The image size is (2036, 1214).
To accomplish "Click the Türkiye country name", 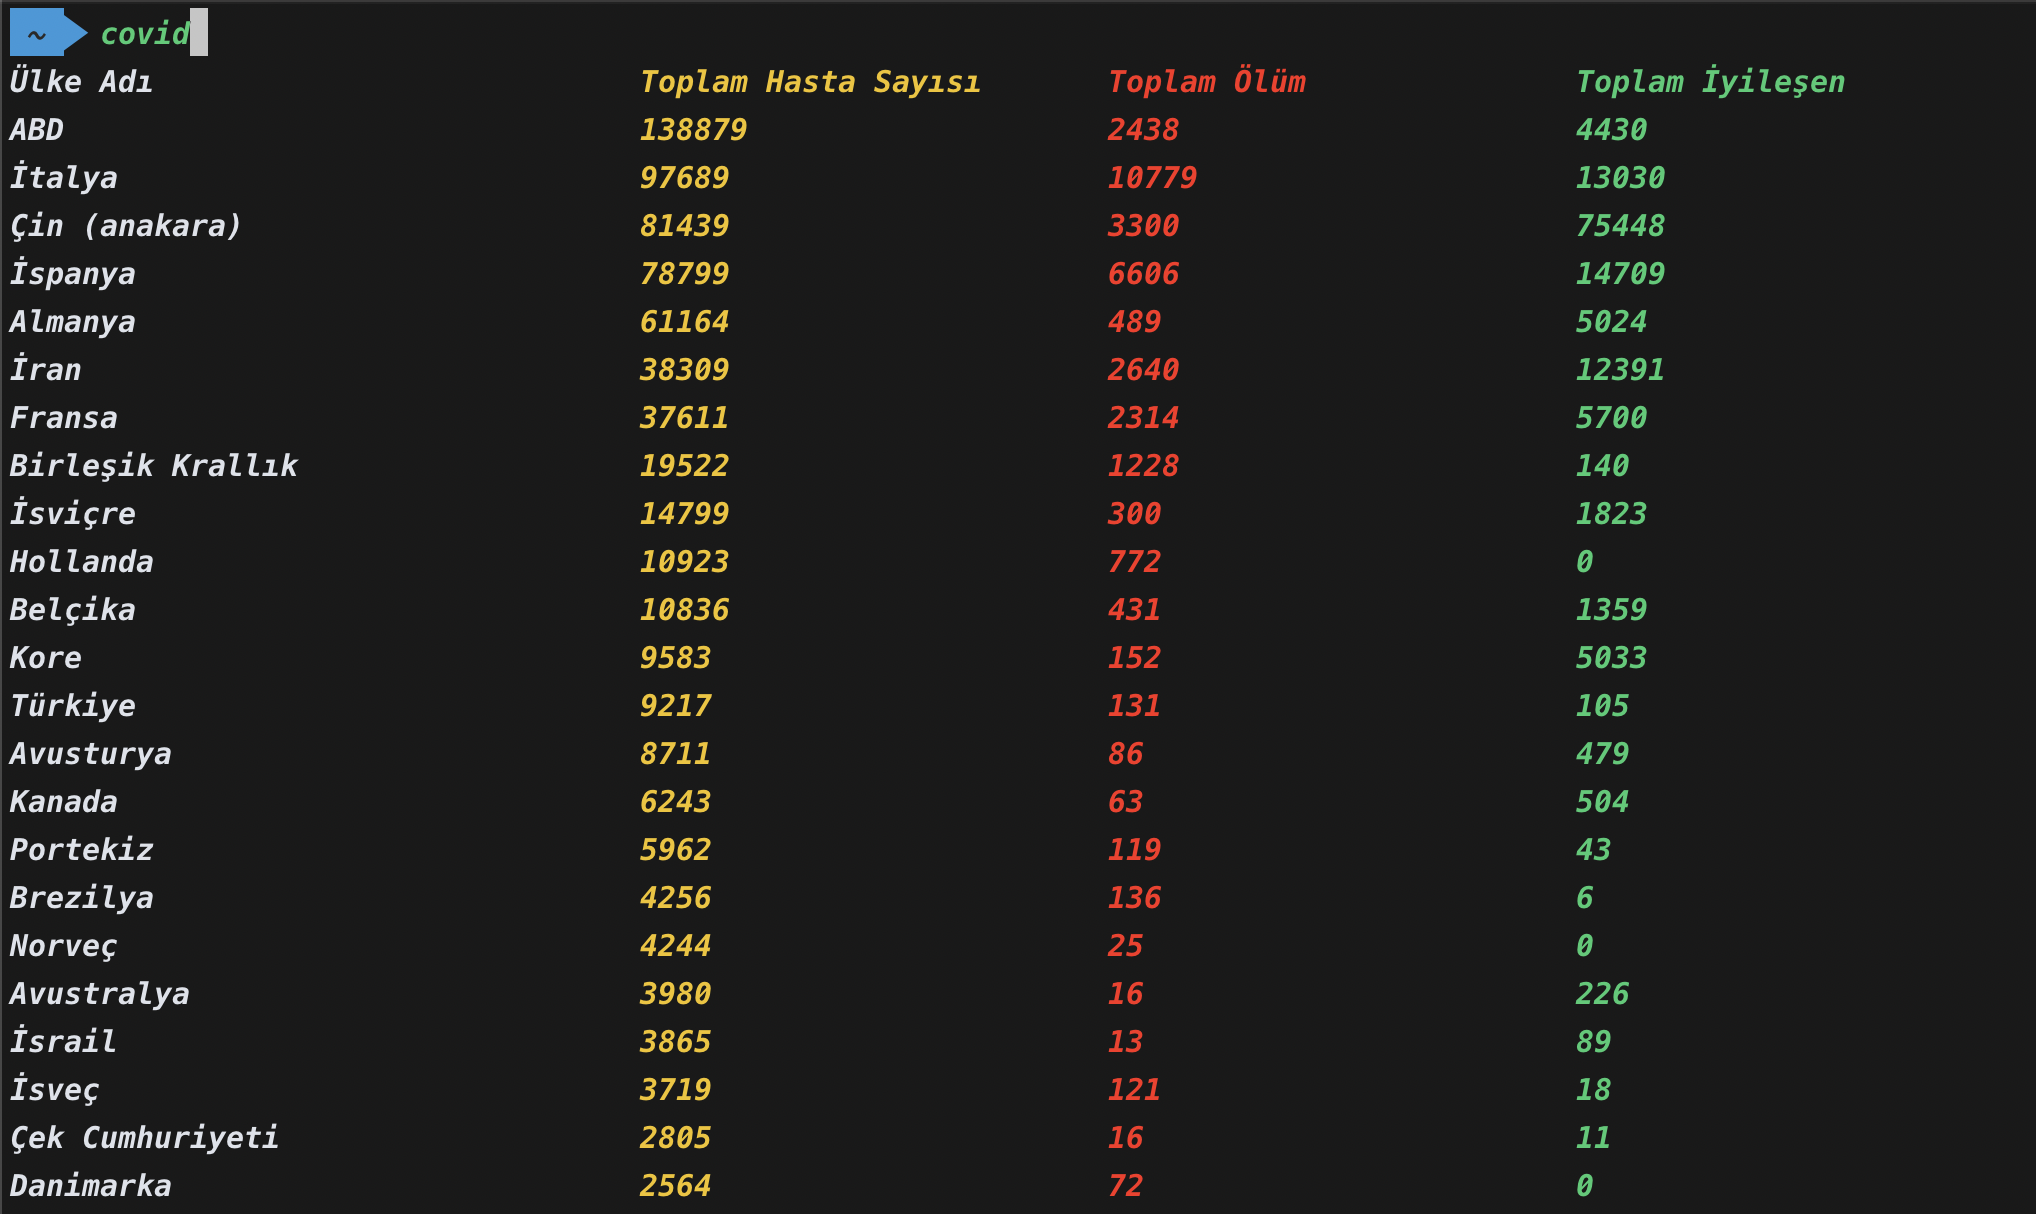I will 72,706.
